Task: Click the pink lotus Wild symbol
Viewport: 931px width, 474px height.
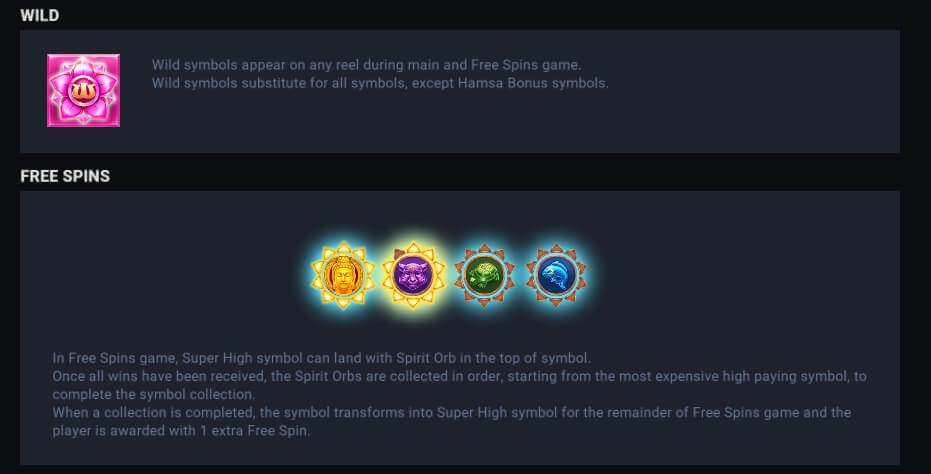Action: pyautogui.click(x=83, y=91)
